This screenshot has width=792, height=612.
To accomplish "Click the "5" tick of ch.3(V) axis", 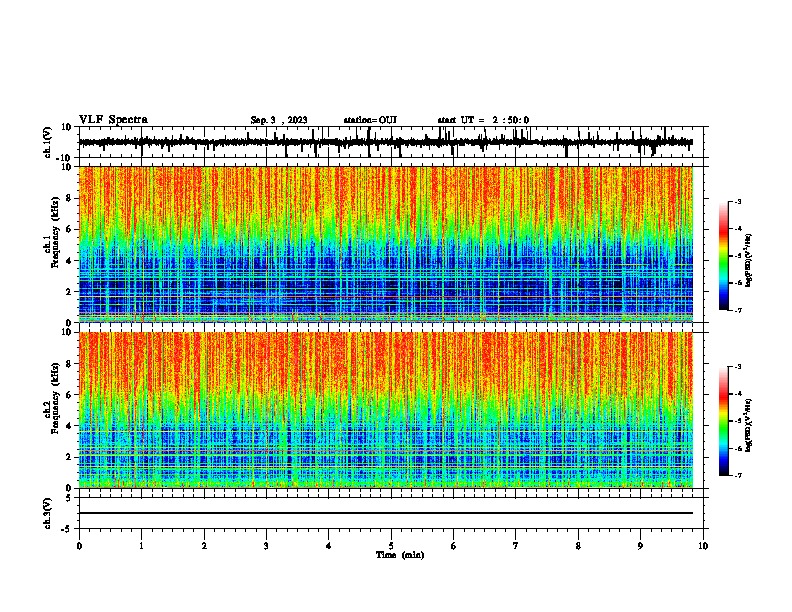I will (69, 498).
